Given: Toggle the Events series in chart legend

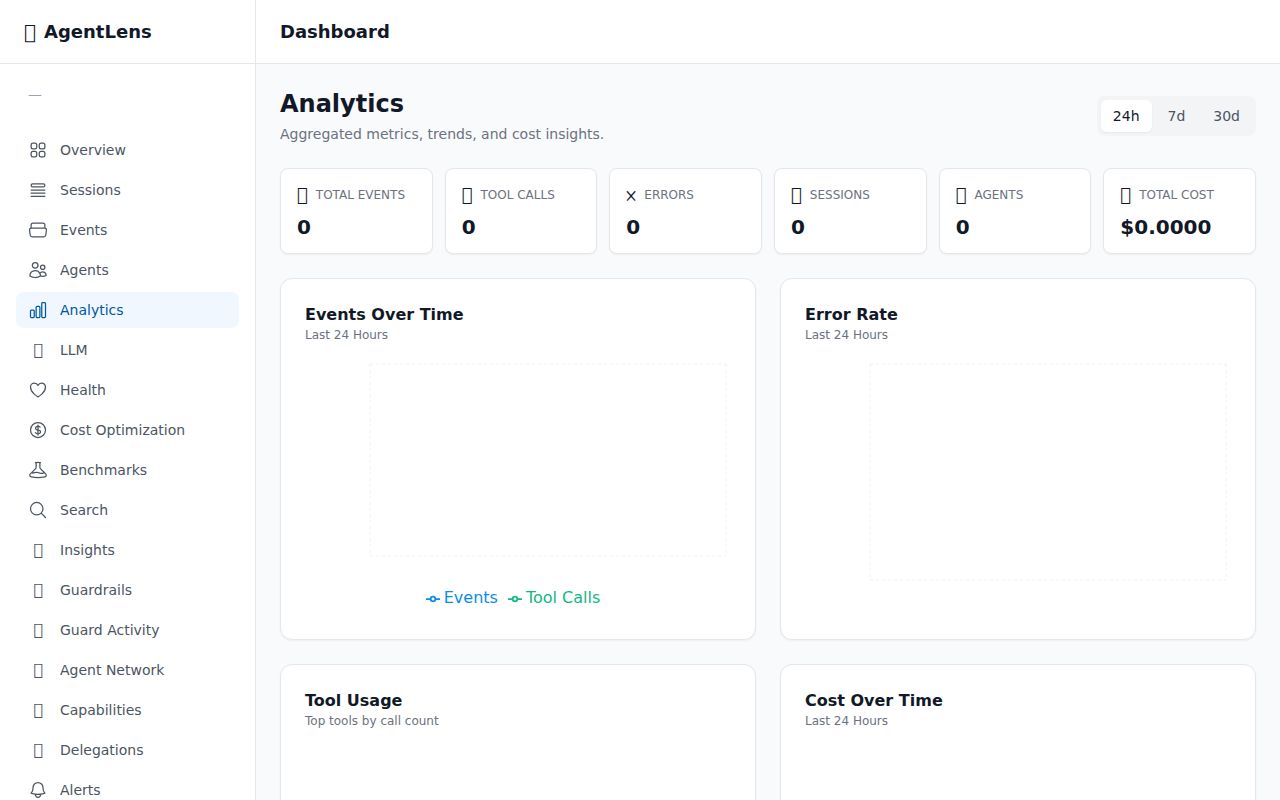Looking at the screenshot, I should (461, 597).
